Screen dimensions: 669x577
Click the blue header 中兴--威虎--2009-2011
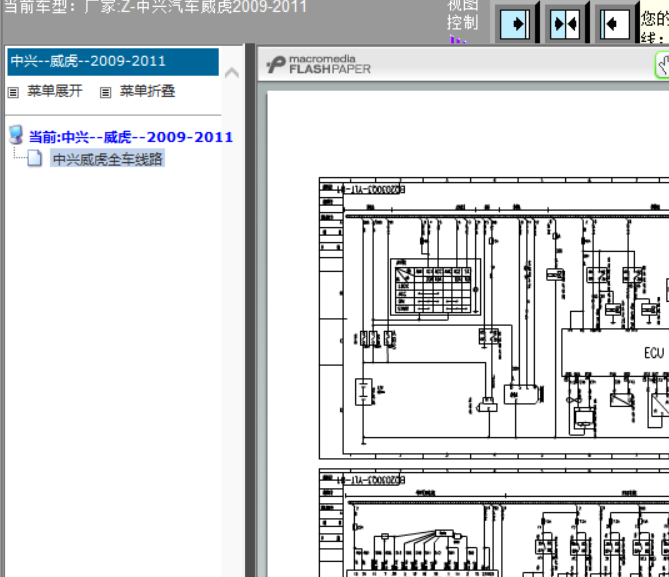click(x=113, y=61)
